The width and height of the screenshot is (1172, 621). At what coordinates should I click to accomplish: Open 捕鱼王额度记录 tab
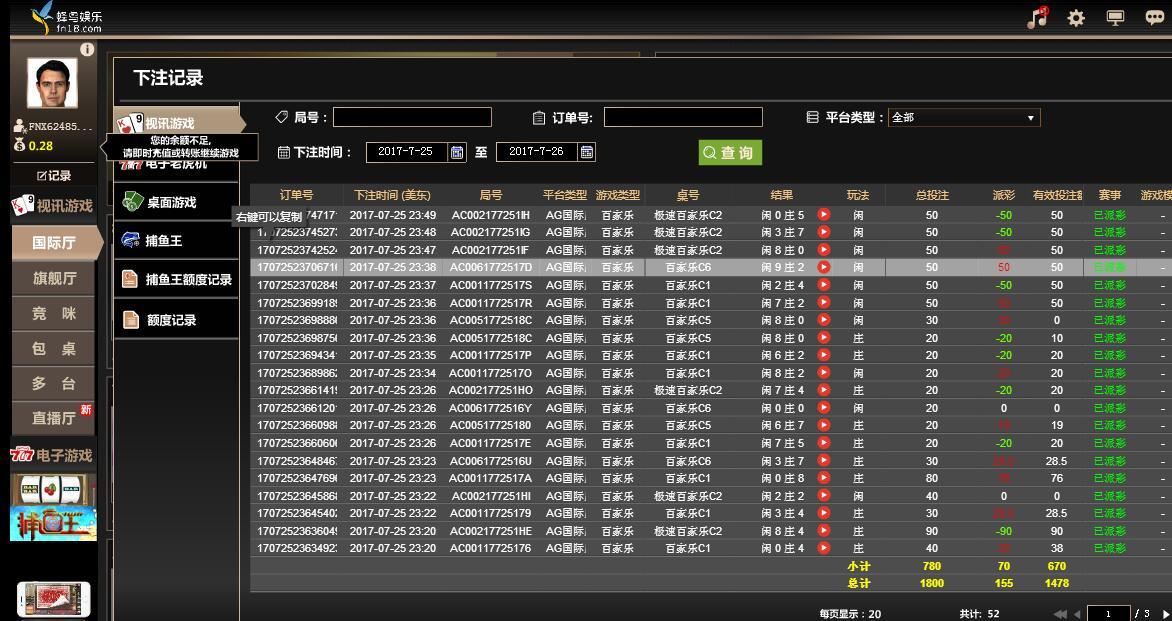pyautogui.click(x=176, y=279)
